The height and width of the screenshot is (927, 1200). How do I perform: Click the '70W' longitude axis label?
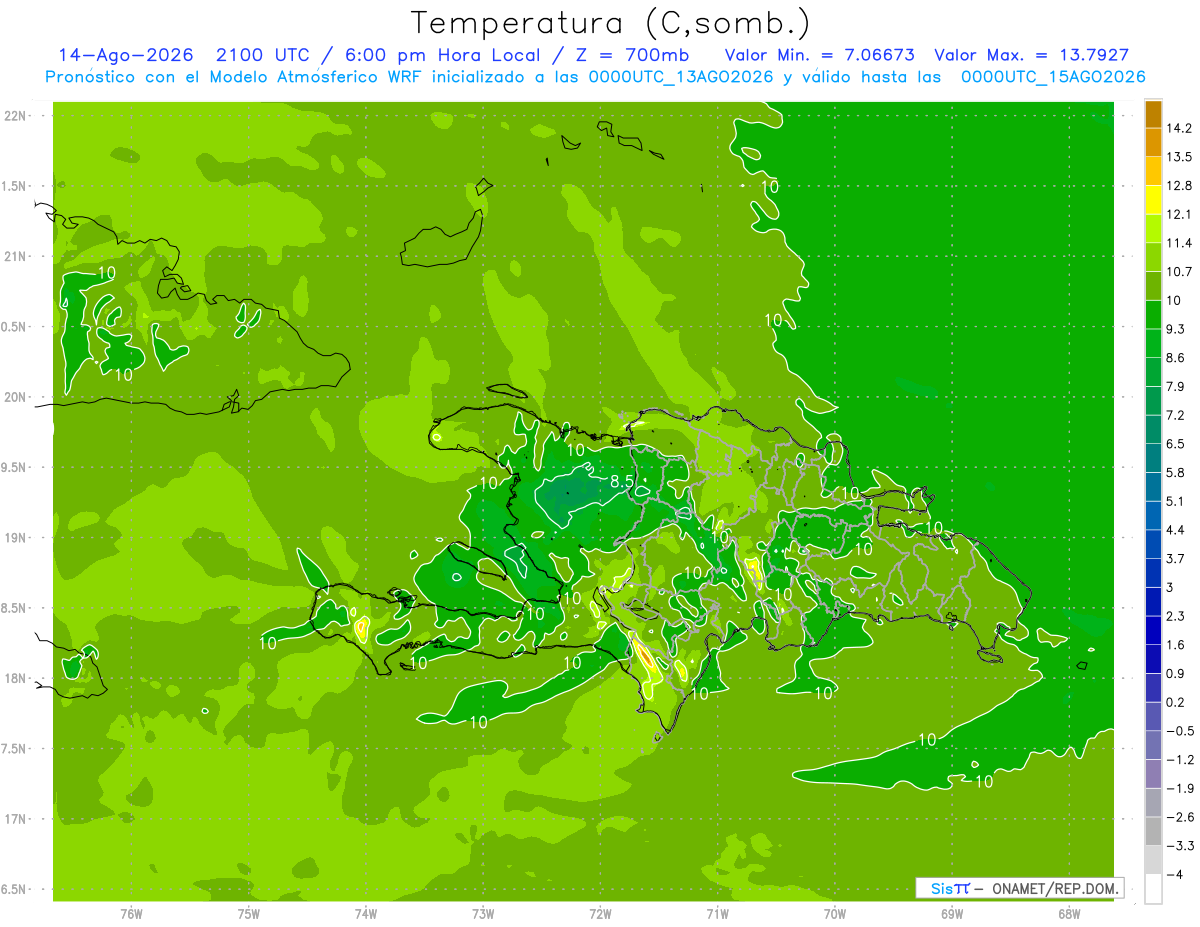[x=835, y=913]
